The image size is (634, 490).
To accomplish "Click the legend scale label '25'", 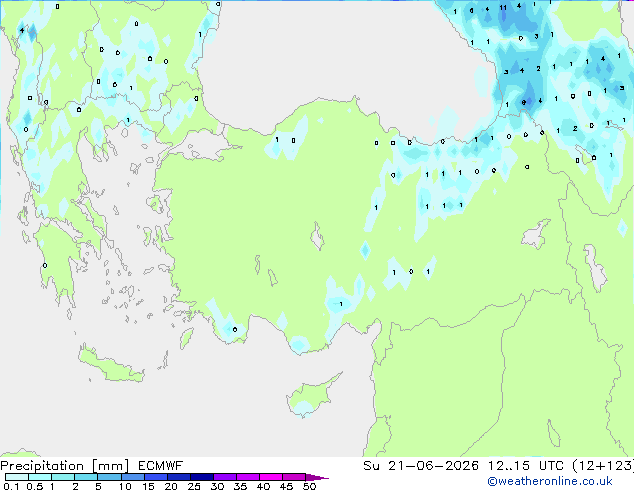I will (x=194, y=486).
